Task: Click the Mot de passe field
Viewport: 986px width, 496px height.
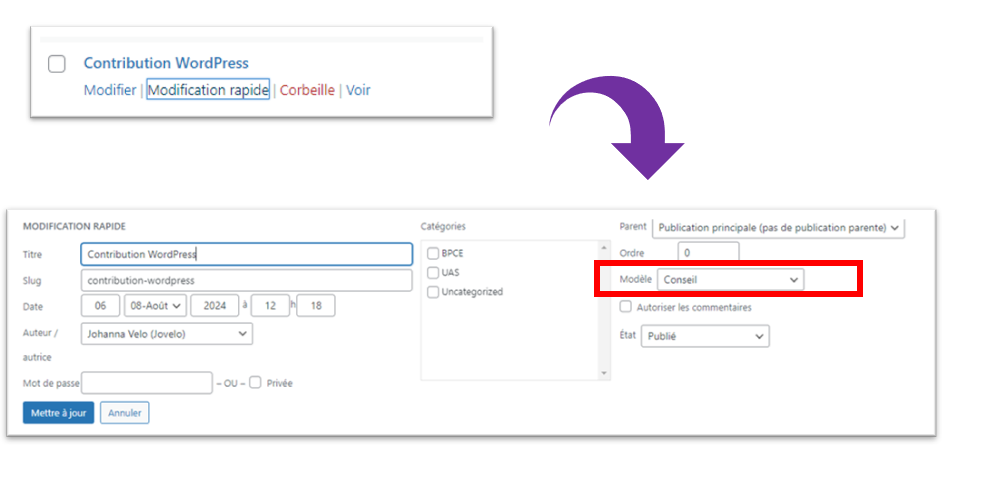Action: (x=146, y=383)
